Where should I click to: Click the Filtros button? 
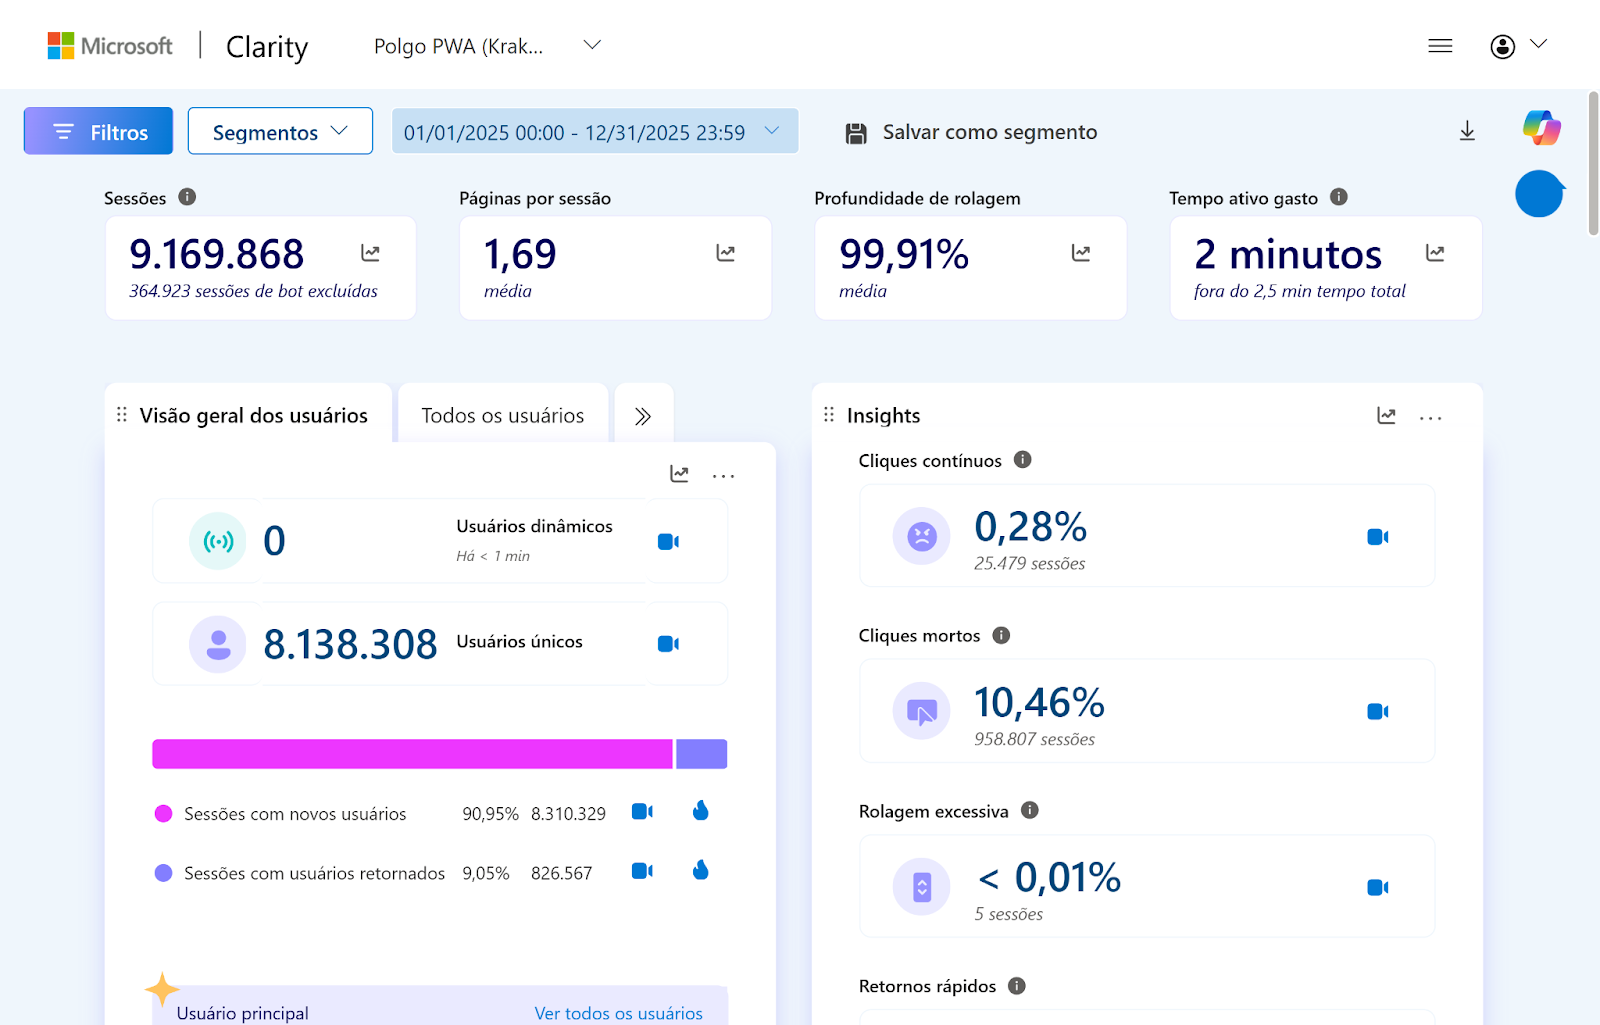click(98, 132)
